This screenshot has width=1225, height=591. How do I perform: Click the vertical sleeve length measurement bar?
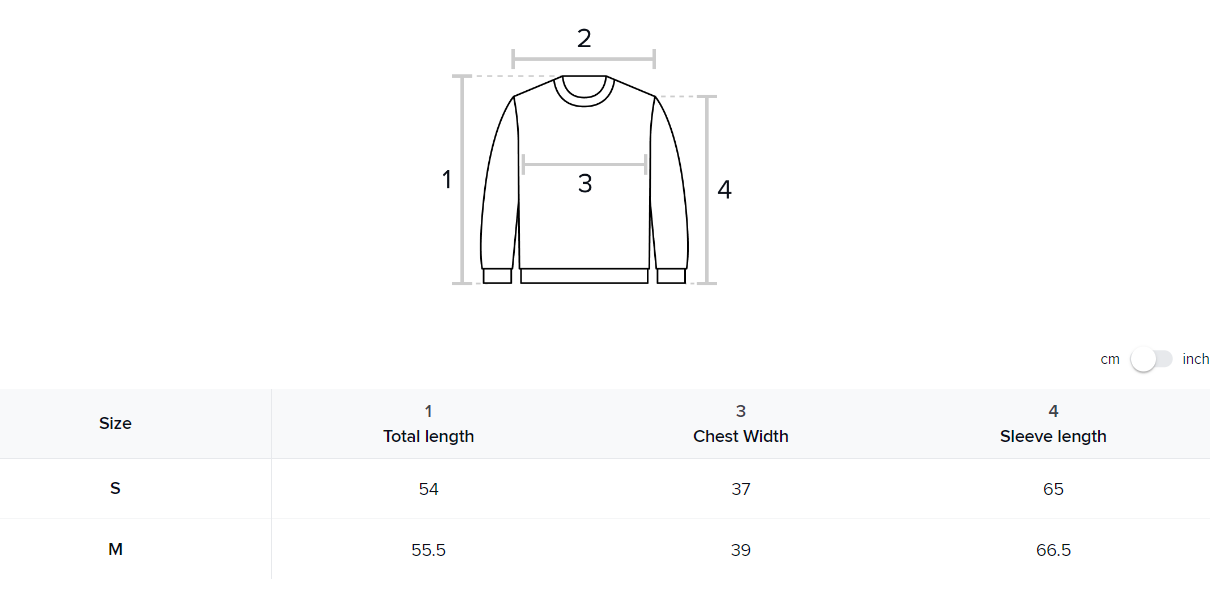click(707, 190)
